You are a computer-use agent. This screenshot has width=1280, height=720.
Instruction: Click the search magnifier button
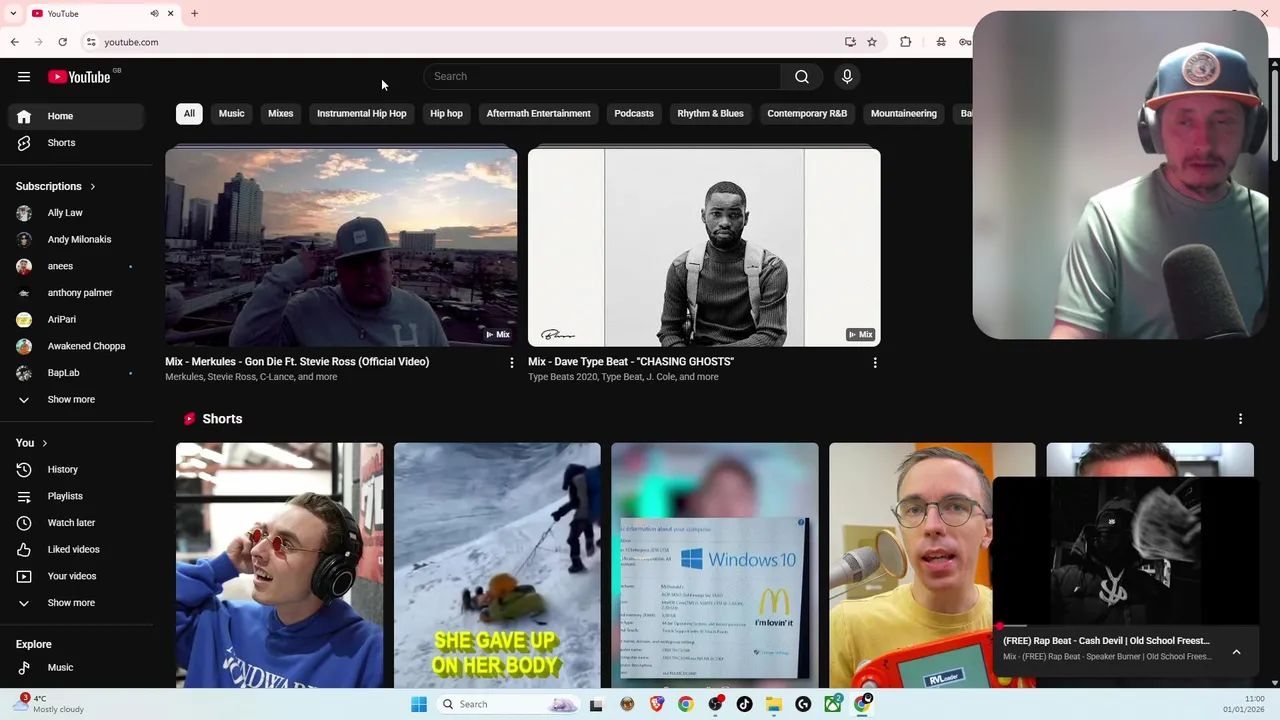click(x=802, y=77)
